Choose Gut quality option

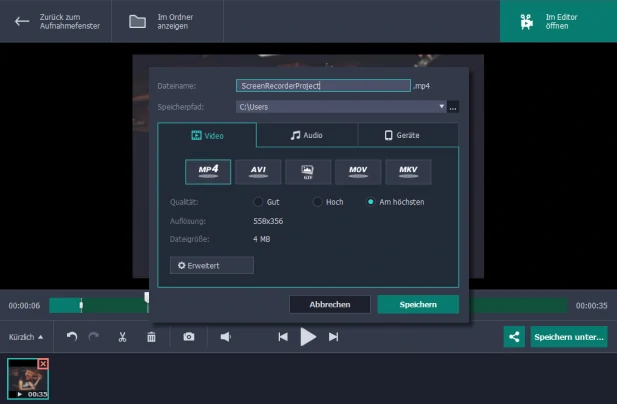coord(258,202)
